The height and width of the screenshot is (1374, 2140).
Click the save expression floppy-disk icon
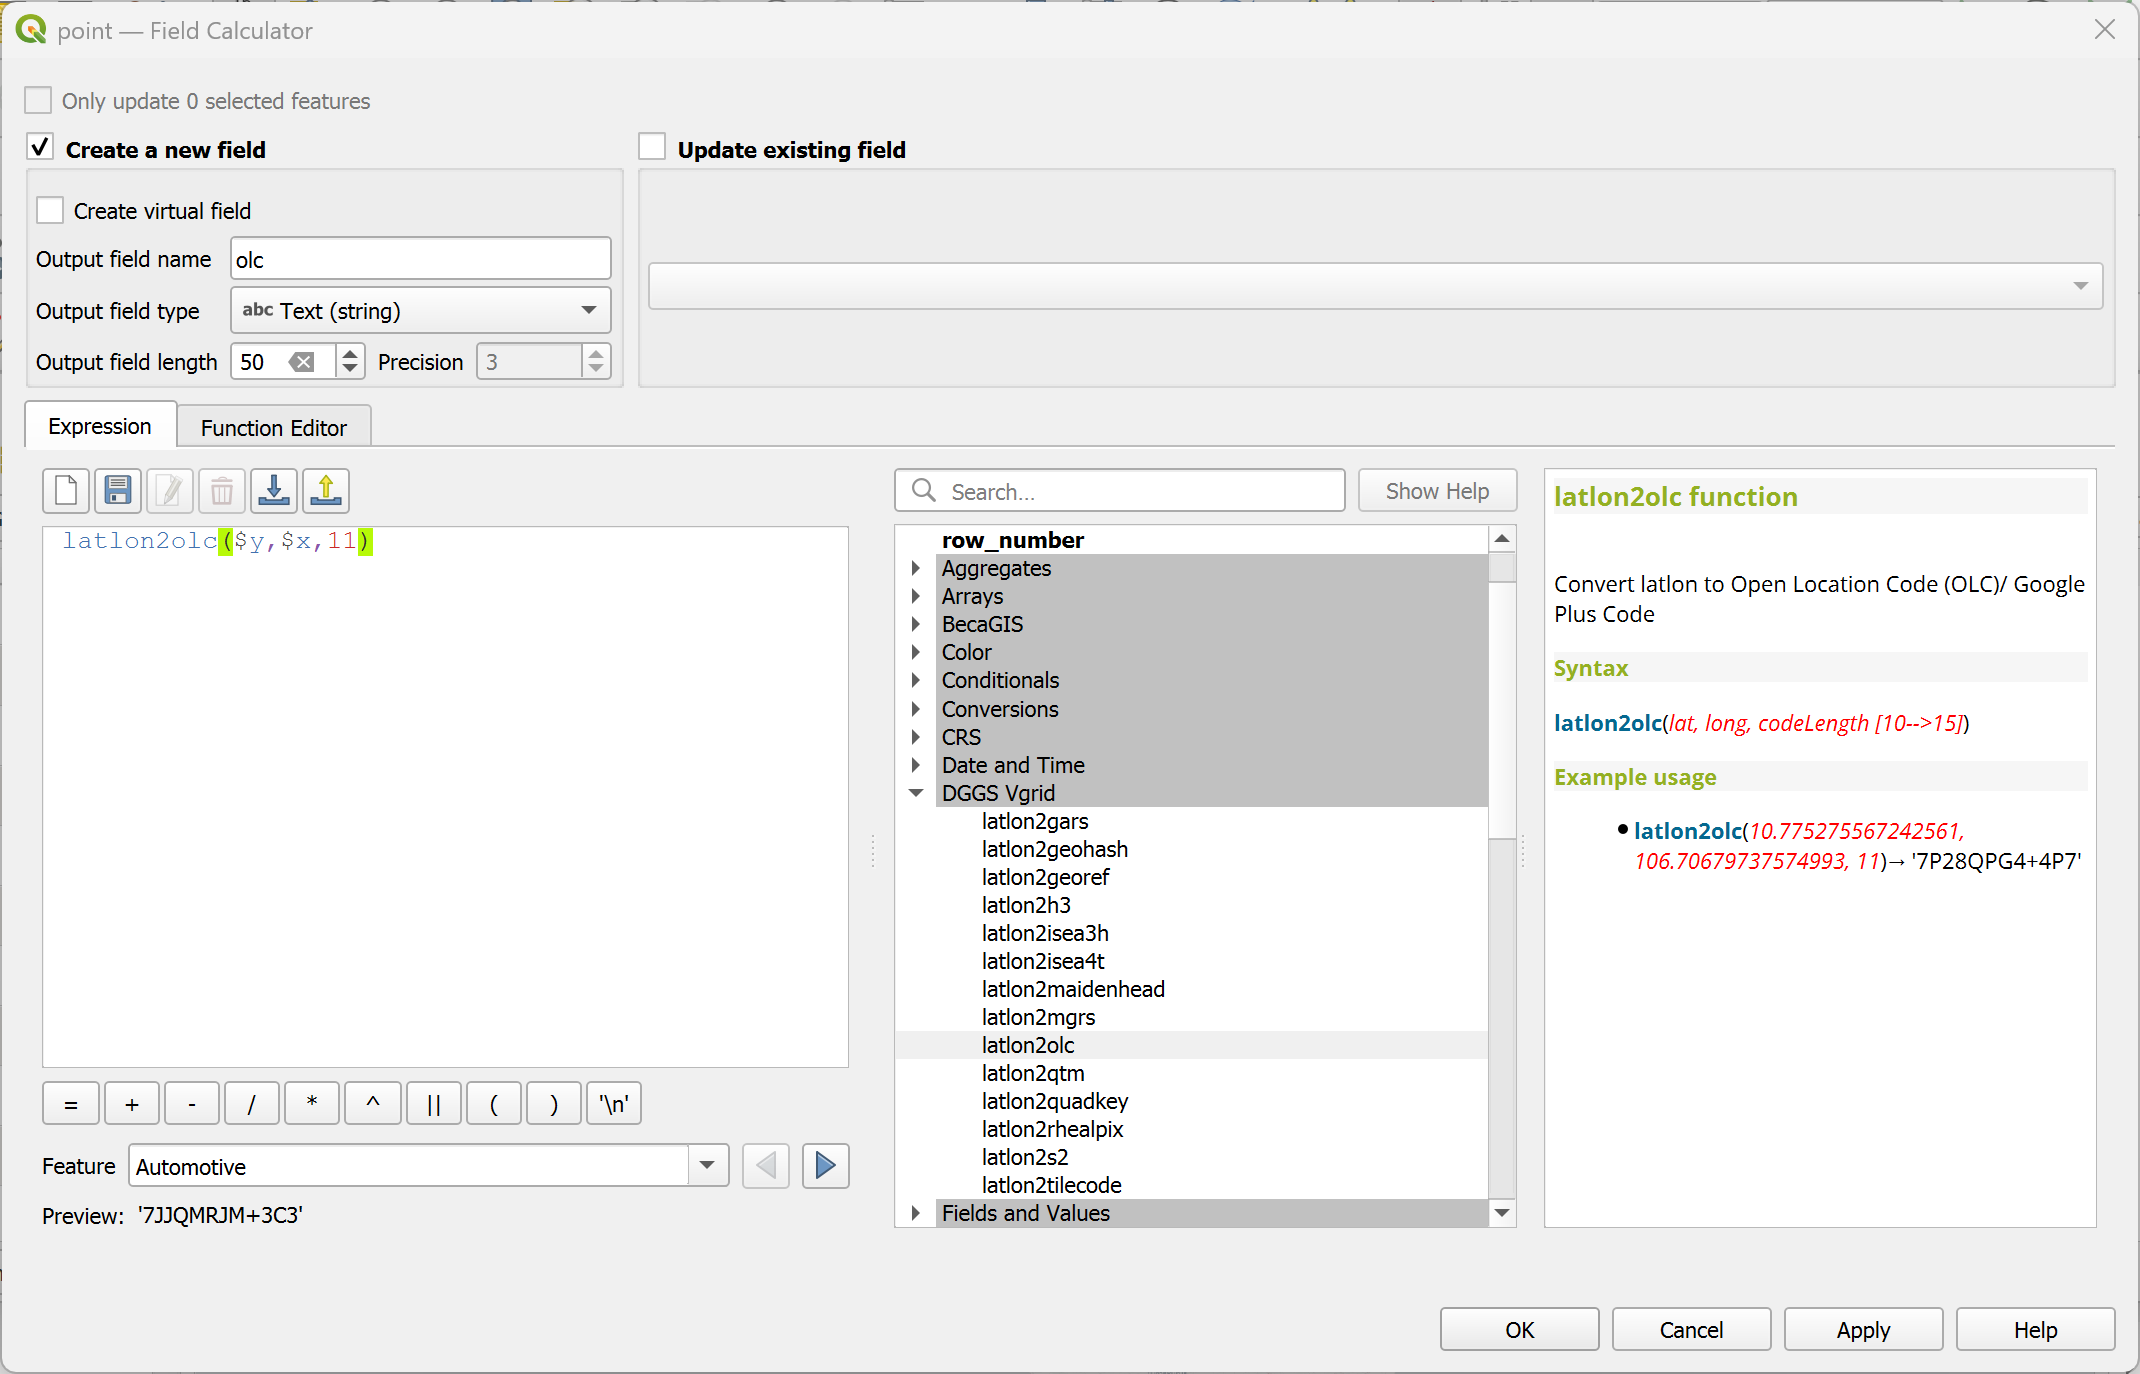click(118, 491)
